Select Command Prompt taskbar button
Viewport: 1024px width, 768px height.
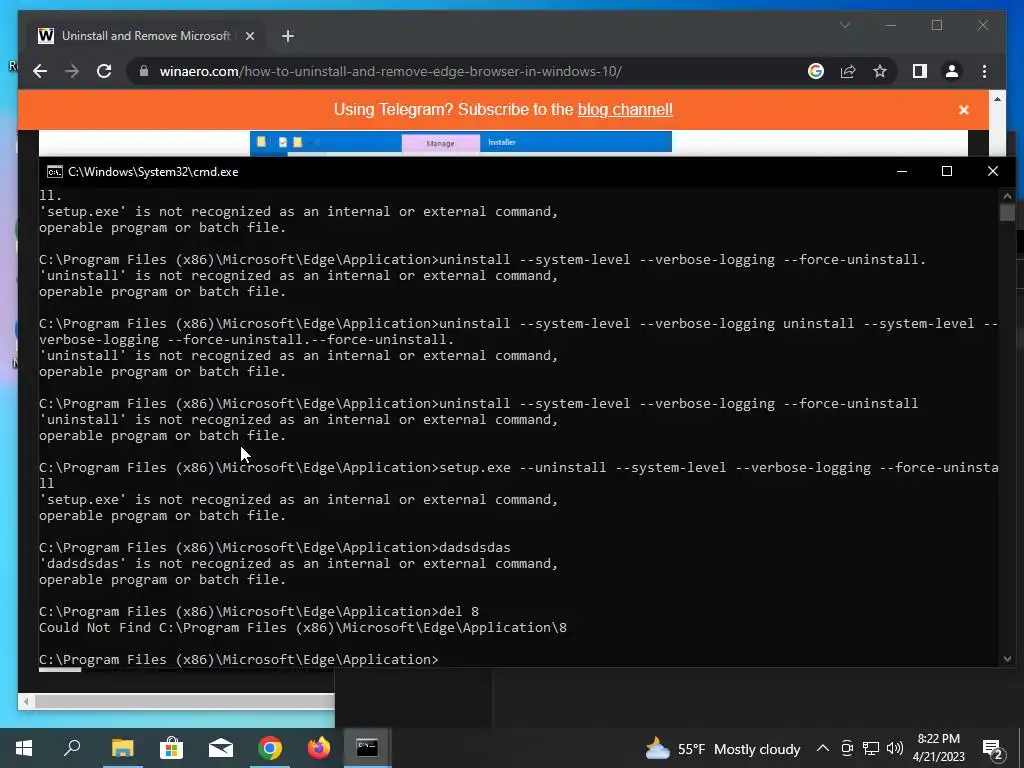367,748
